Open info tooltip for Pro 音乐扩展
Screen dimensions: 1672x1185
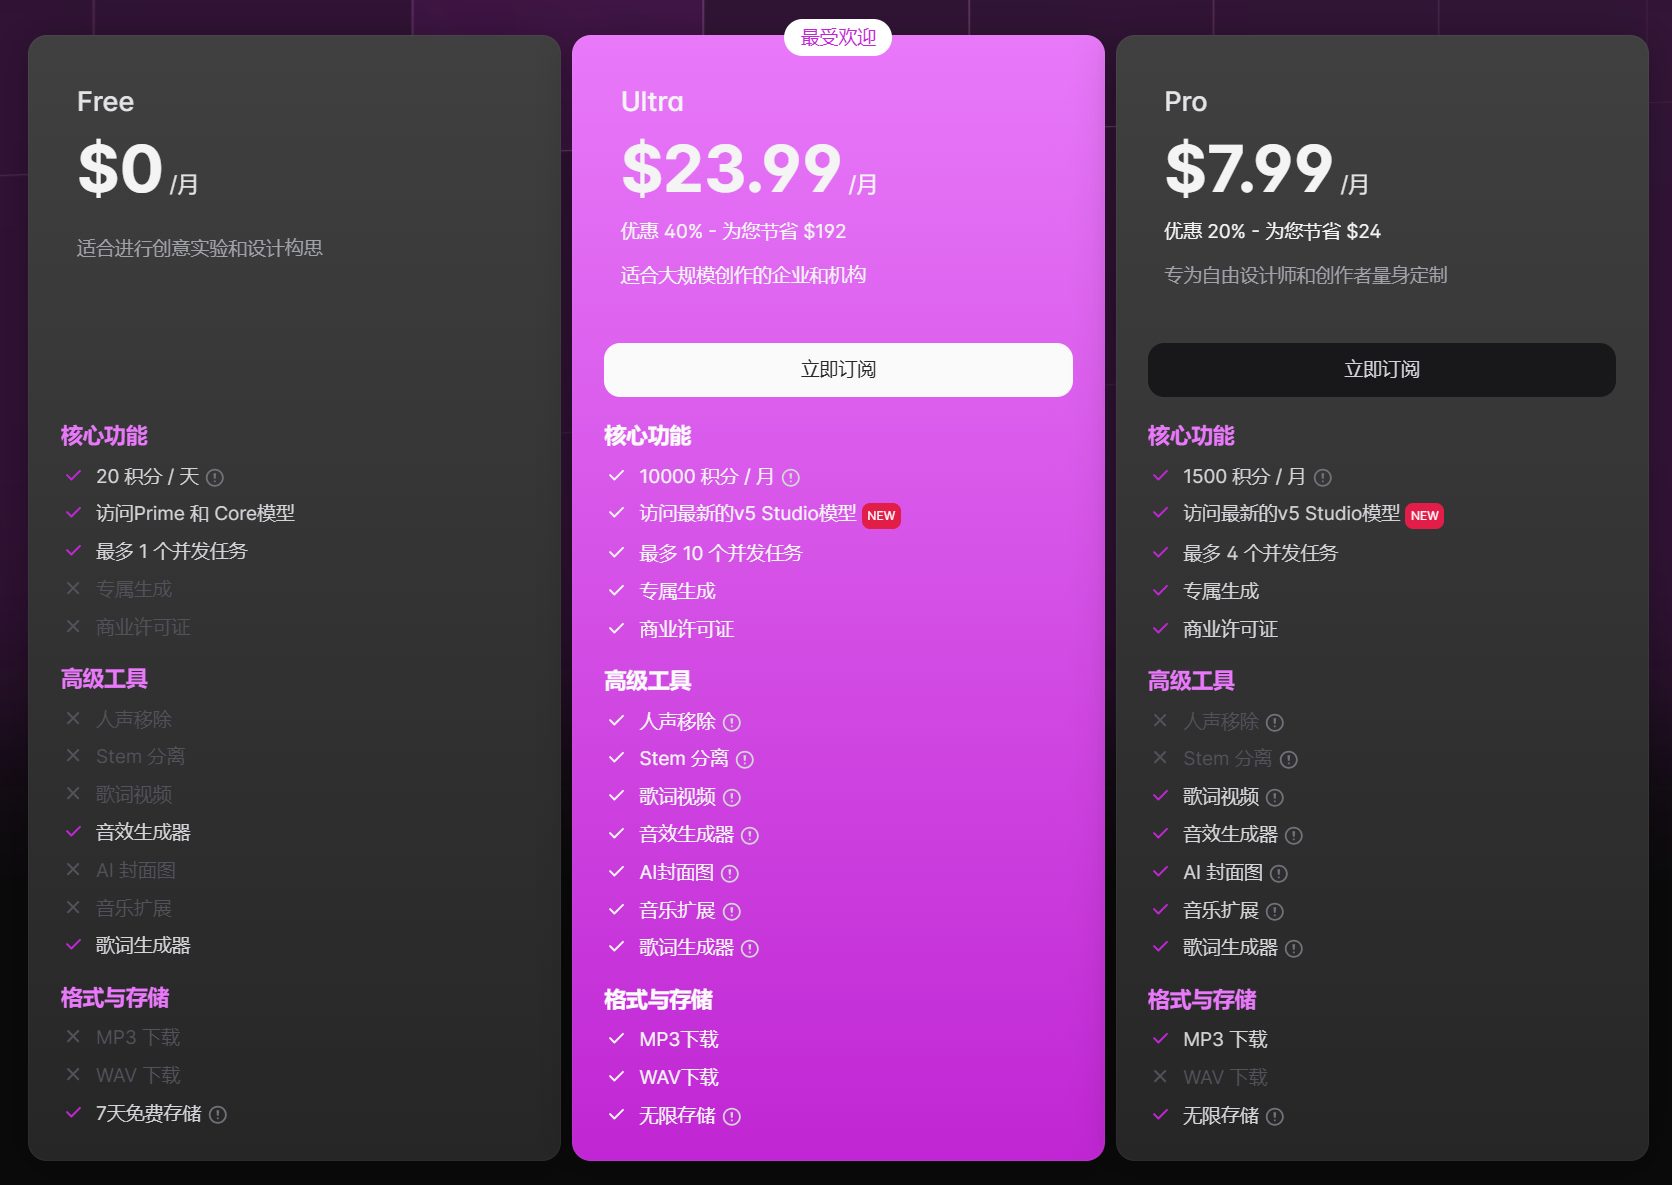pyautogui.click(x=1275, y=912)
